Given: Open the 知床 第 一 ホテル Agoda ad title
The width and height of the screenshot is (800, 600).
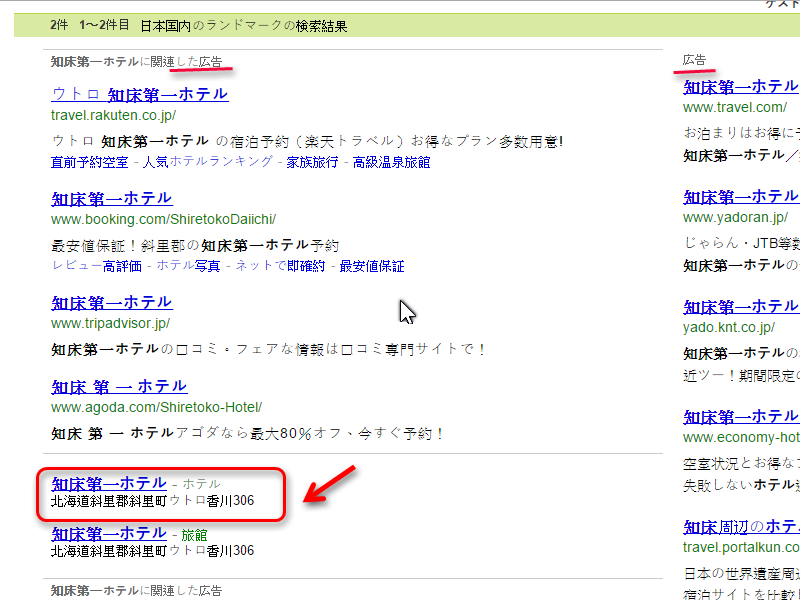Looking at the screenshot, I should tap(119, 387).
